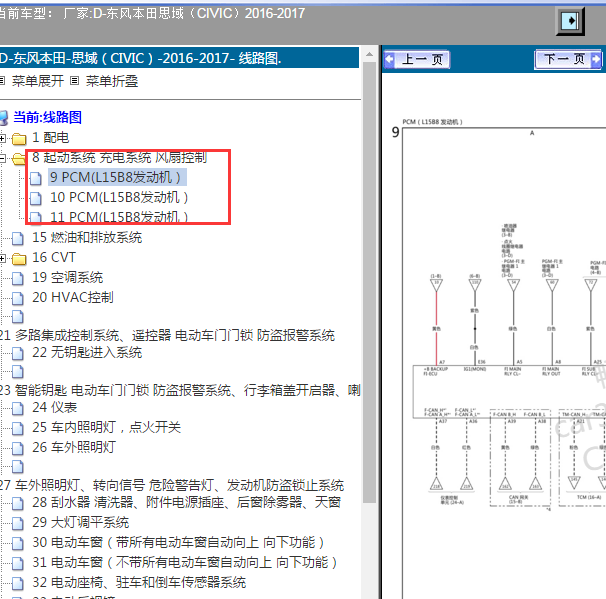Click page icon beside 26 车外照明灯
The height and width of the screenshot is (599, 606).
coord(18,449)
